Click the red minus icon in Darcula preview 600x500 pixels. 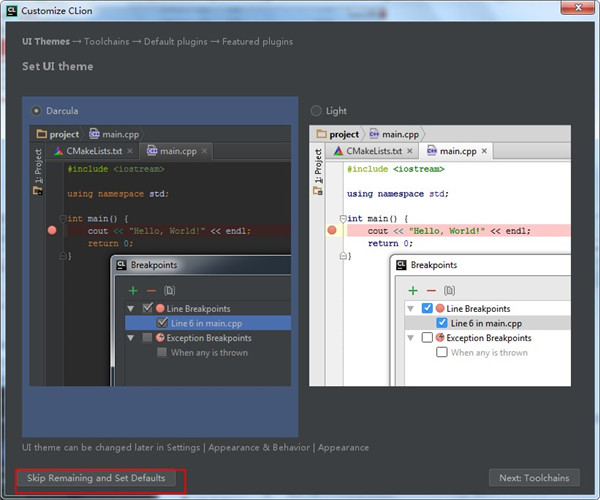151,289
